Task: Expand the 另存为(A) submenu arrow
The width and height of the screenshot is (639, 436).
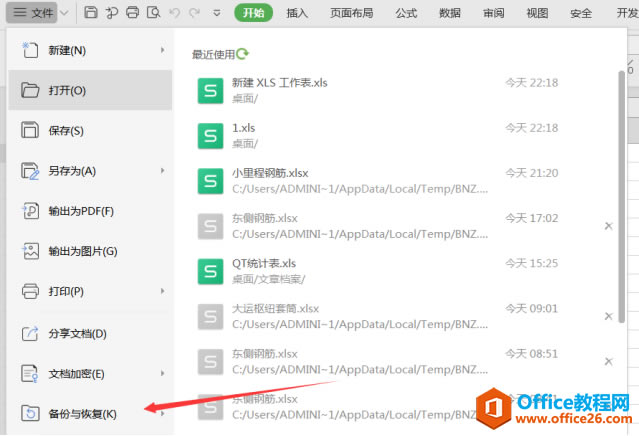Action: pos(163,171)
